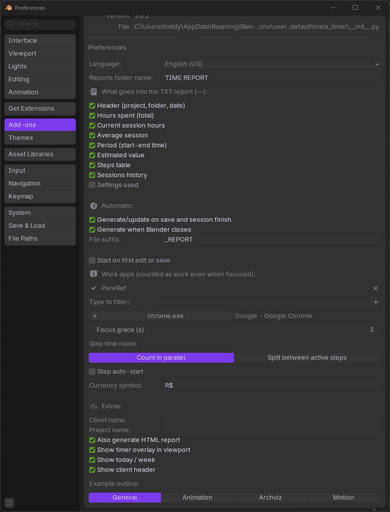Click the preferences Search field

(40, 24)
